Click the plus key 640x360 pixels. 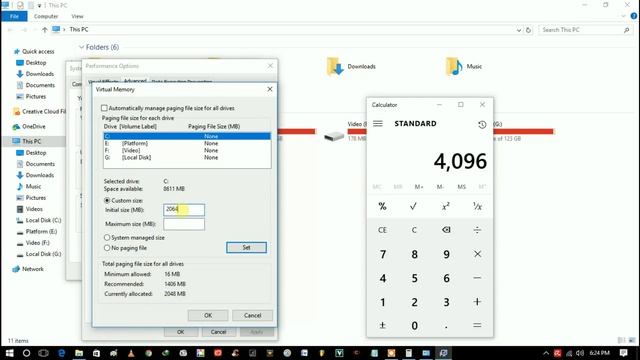click(477, 302)
